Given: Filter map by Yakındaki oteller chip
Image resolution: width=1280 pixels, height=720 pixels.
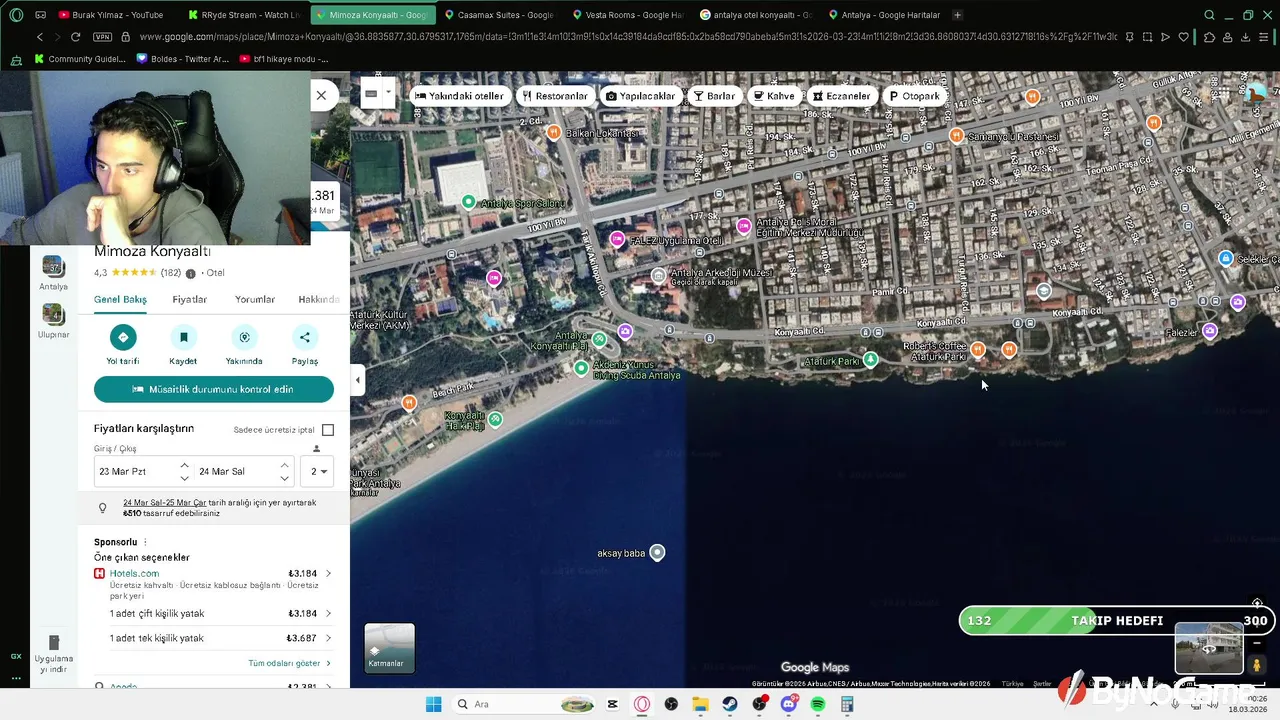Looking at the screenshot, I should 460,96.
